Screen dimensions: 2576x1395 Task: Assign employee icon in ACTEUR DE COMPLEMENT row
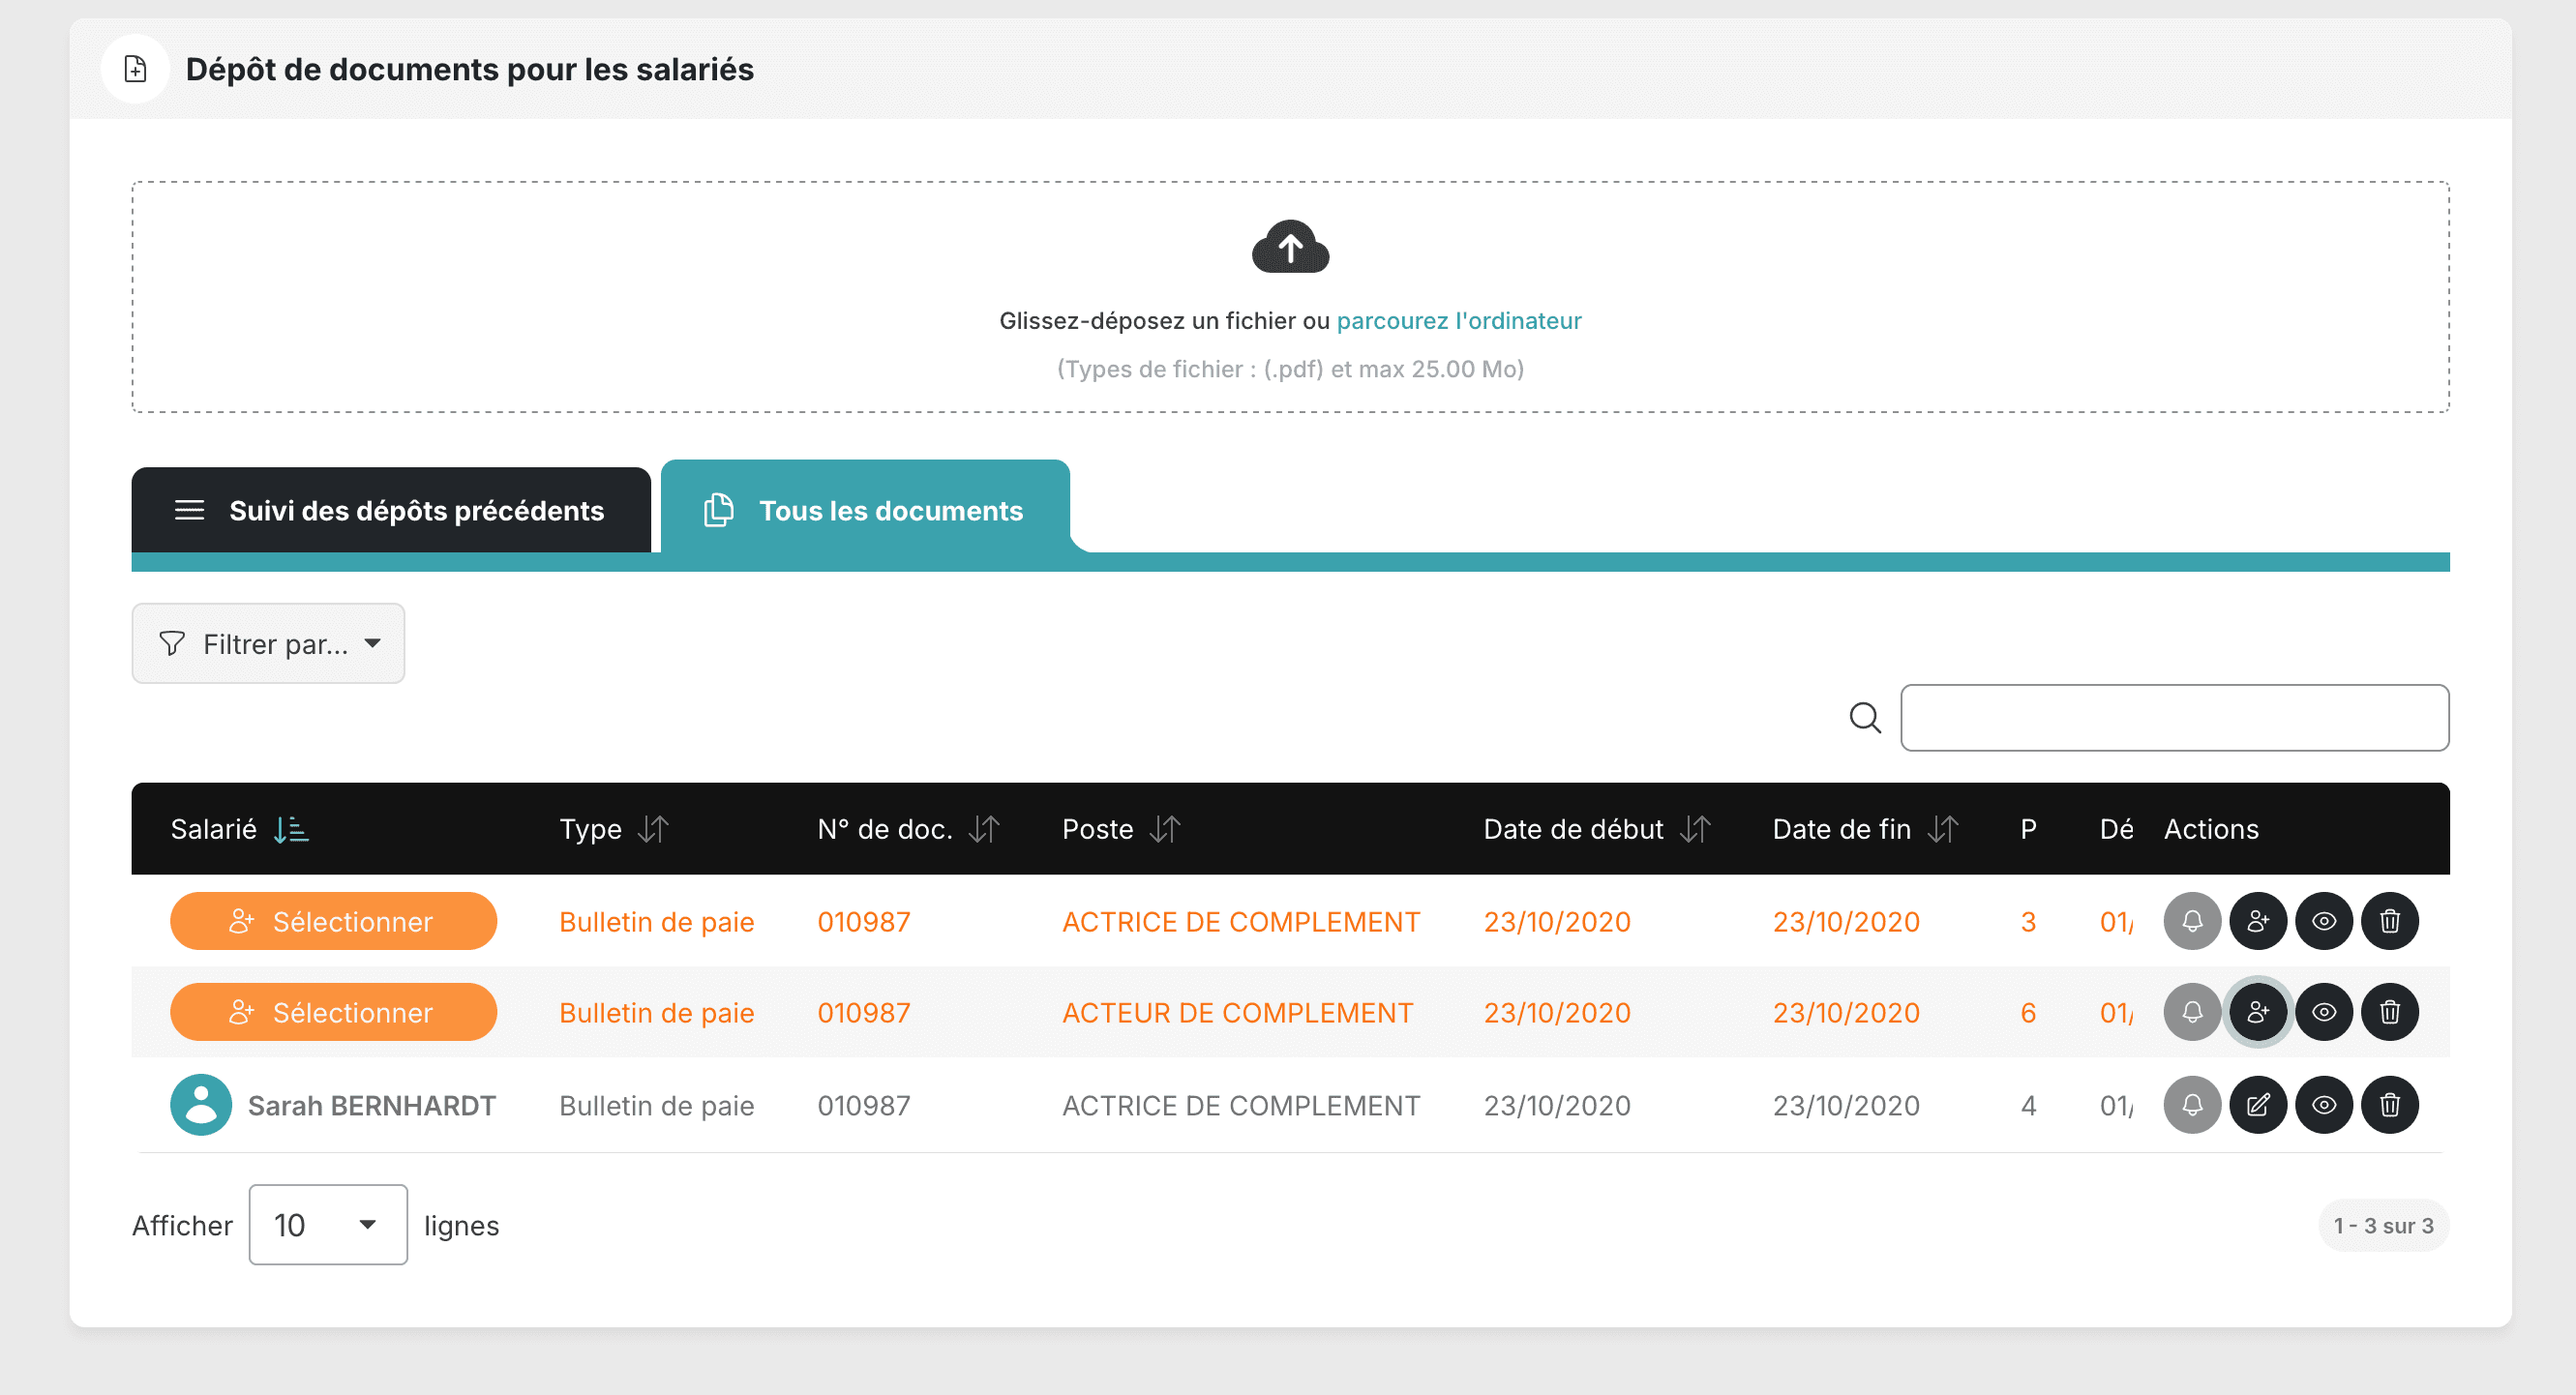point(2258,1012)
